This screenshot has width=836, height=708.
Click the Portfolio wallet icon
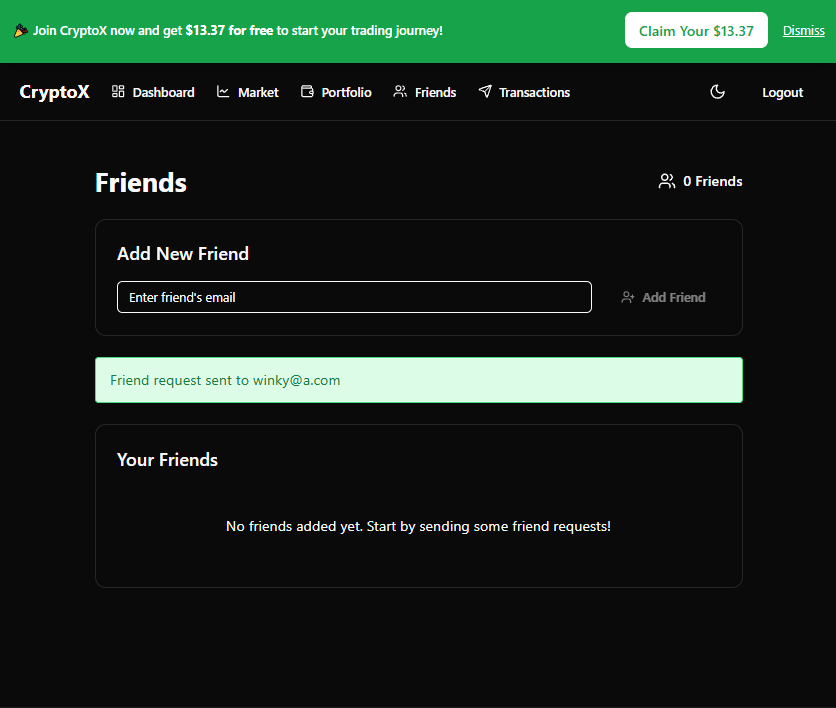tap(307, 92)
